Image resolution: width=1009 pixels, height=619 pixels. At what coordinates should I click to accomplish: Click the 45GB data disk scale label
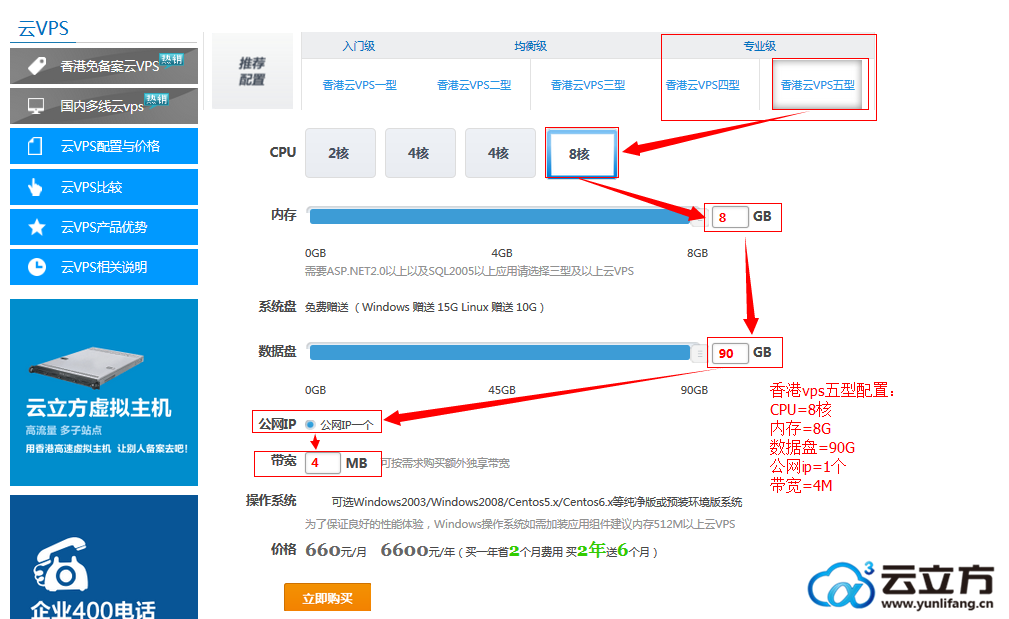click(x=502, y=390)
